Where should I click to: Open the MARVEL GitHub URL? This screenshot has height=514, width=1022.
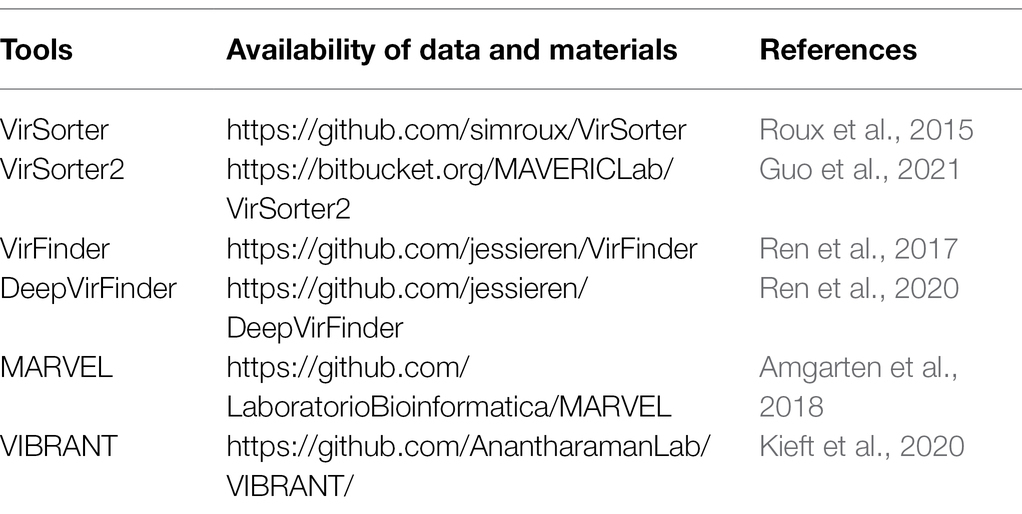[x=448, y=387]
